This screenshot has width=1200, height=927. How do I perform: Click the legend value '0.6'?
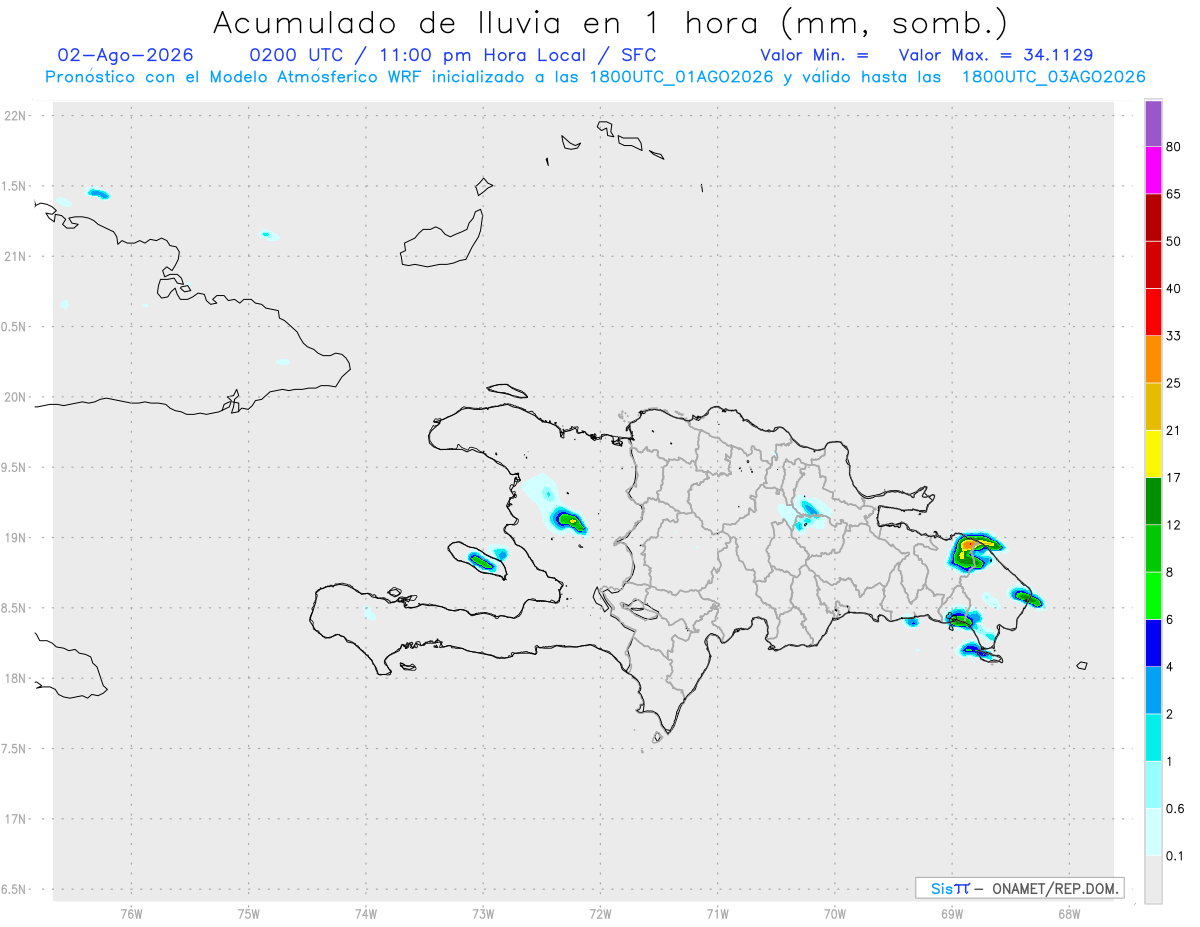click(1175, 809)
